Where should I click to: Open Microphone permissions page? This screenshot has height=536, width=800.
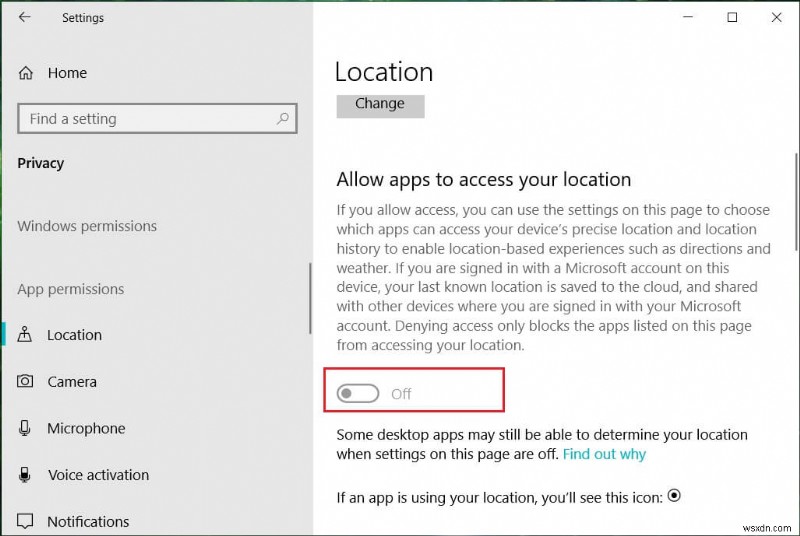pos(86,428)
